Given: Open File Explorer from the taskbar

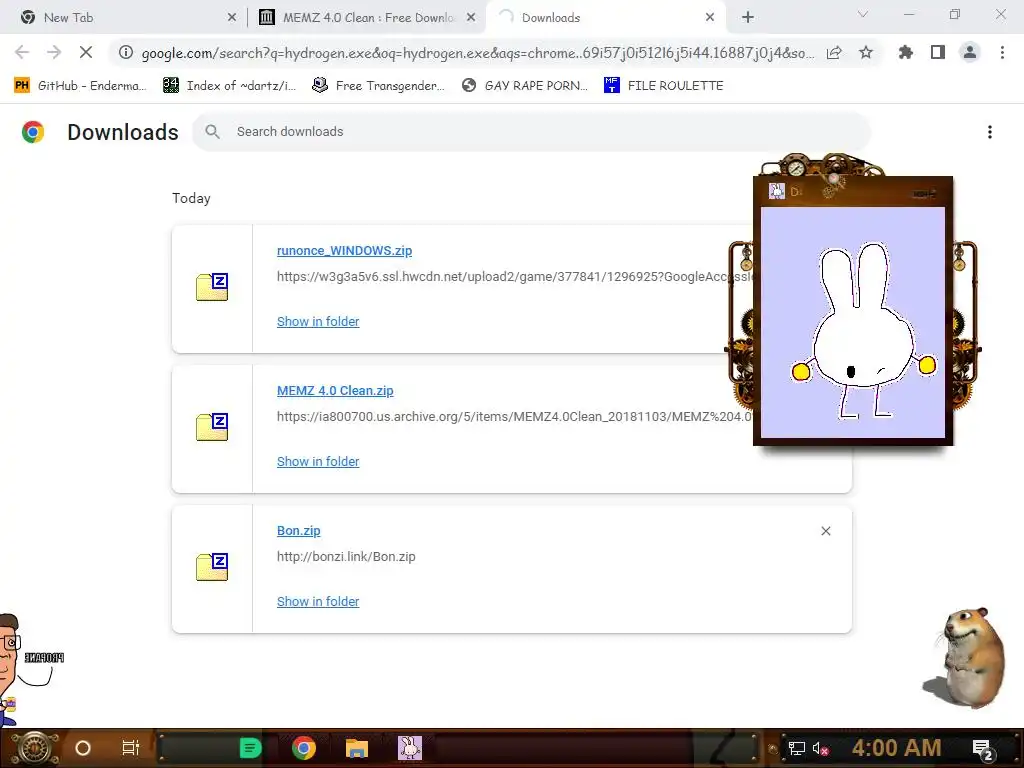Looking at the screenshot, I should pyautogui.click(x=357, y=748).
